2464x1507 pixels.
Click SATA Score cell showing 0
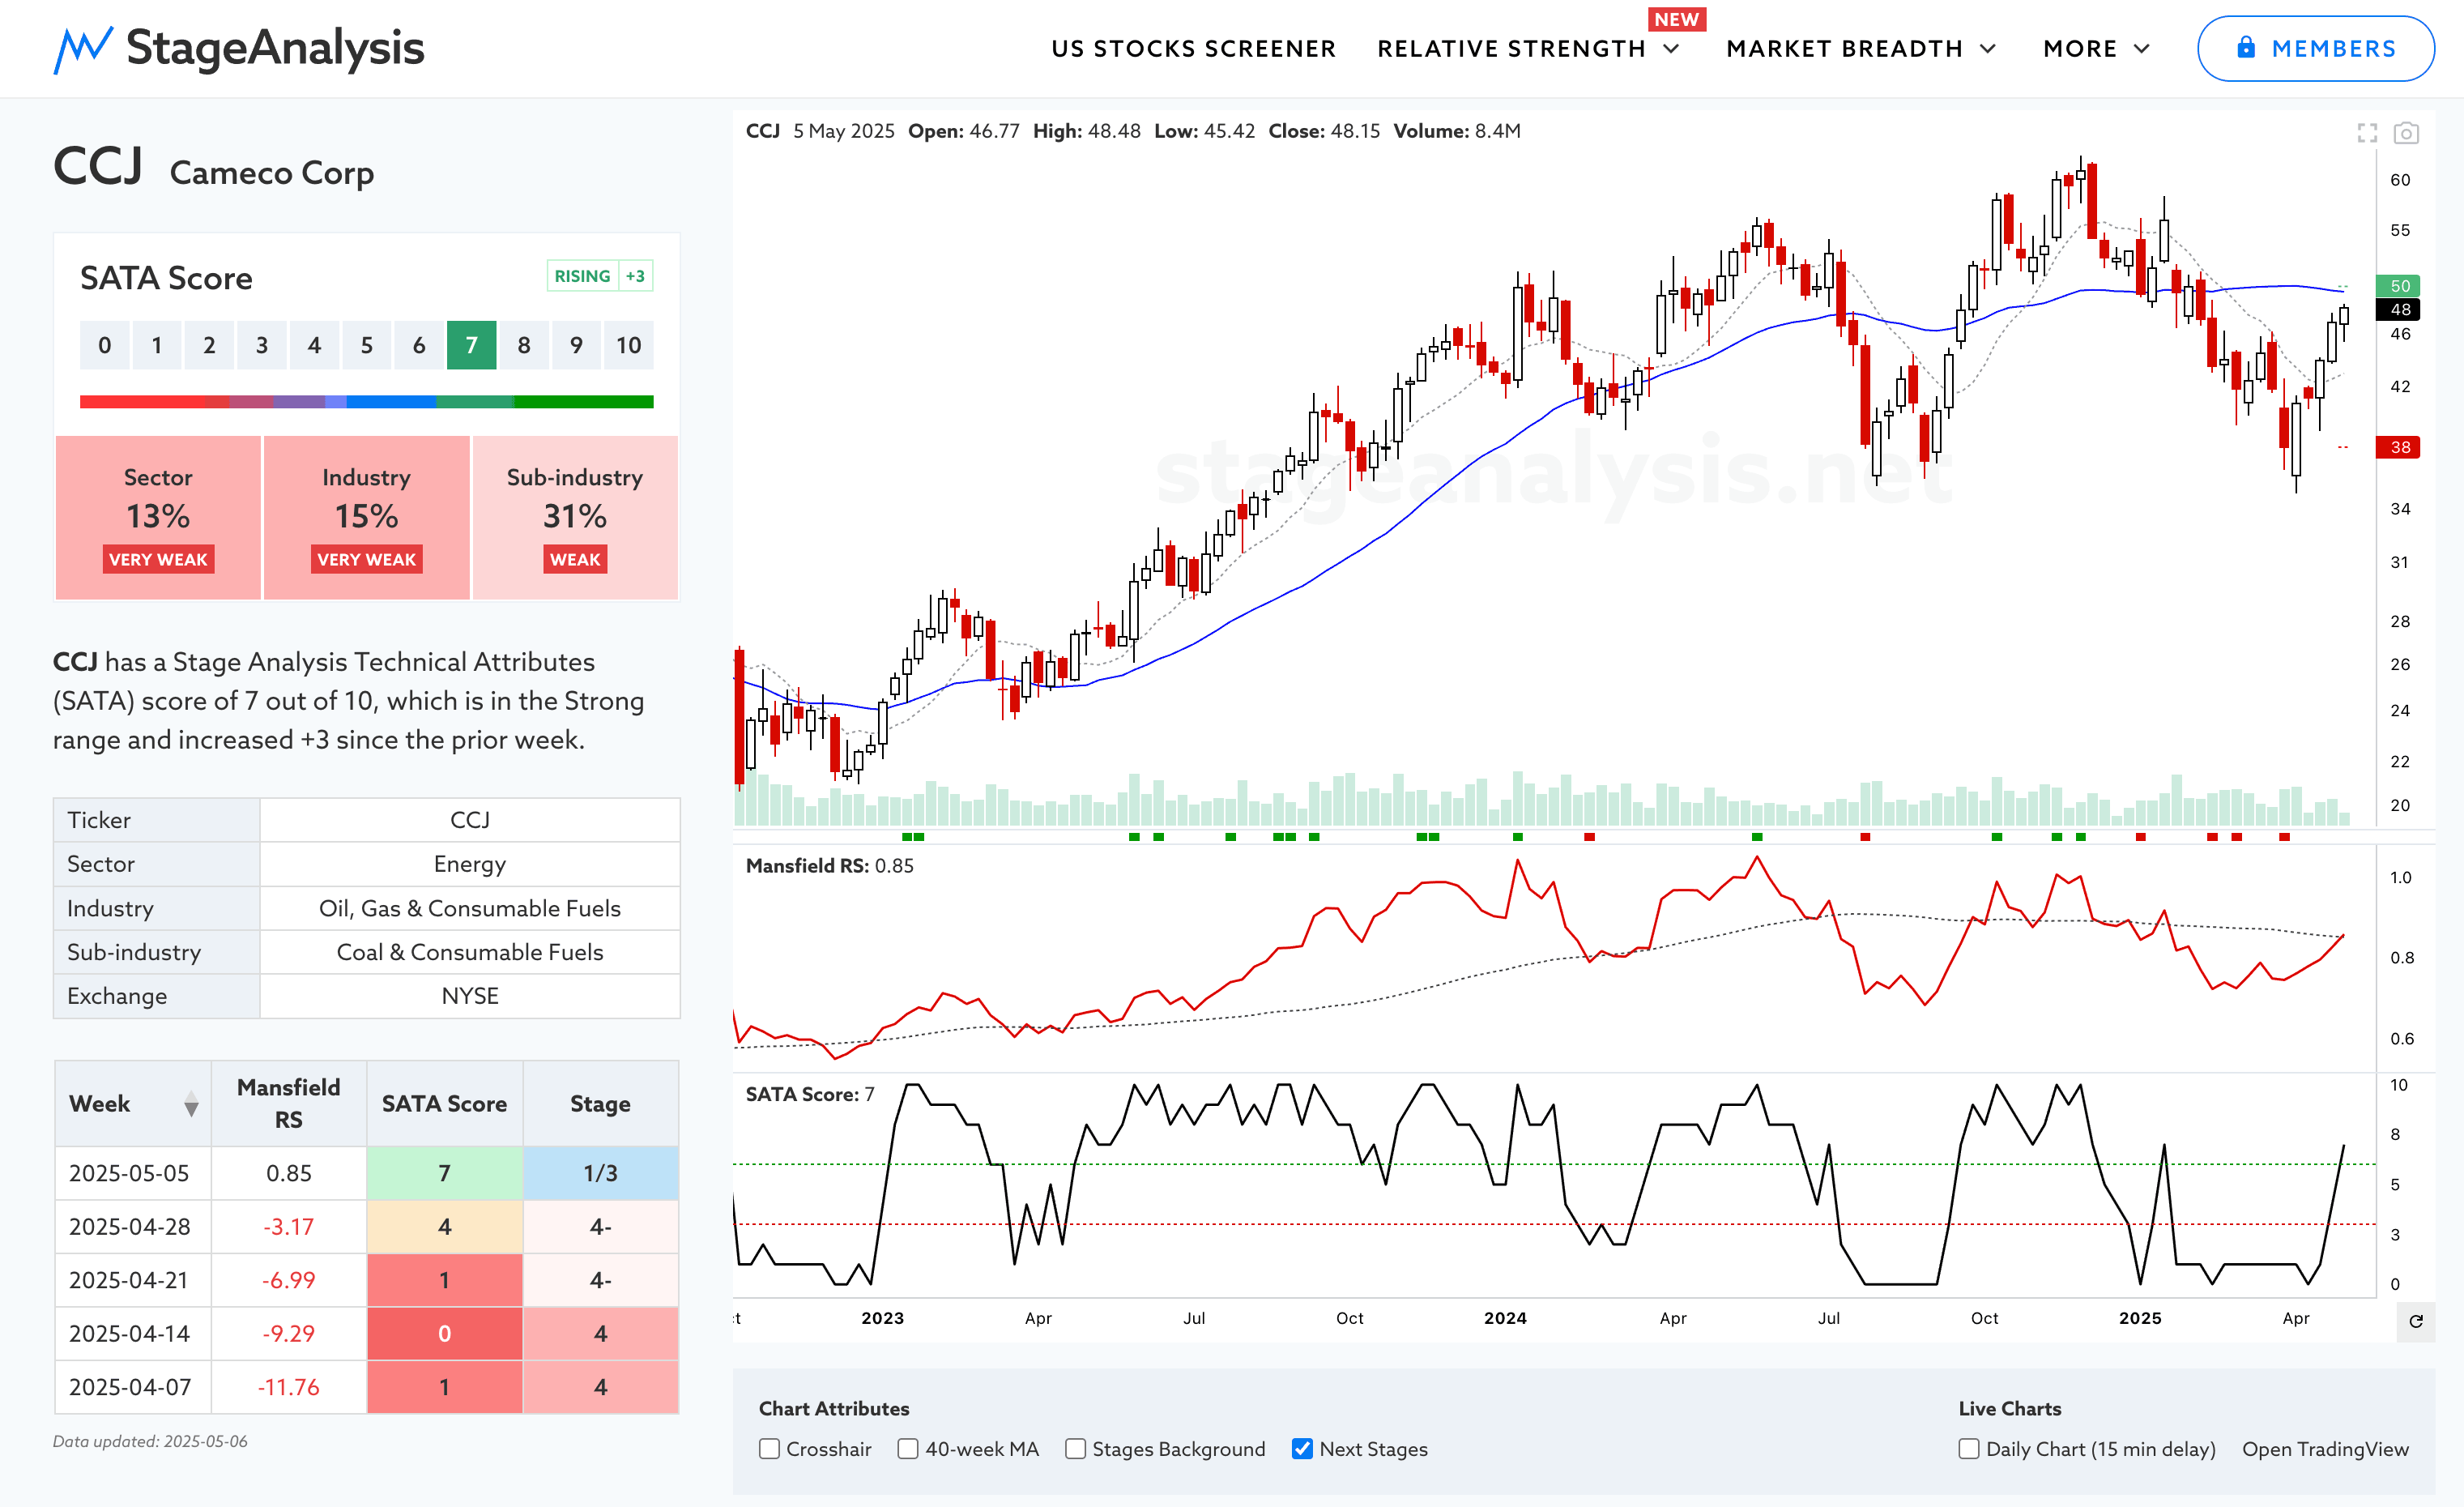click(444, 1333)
